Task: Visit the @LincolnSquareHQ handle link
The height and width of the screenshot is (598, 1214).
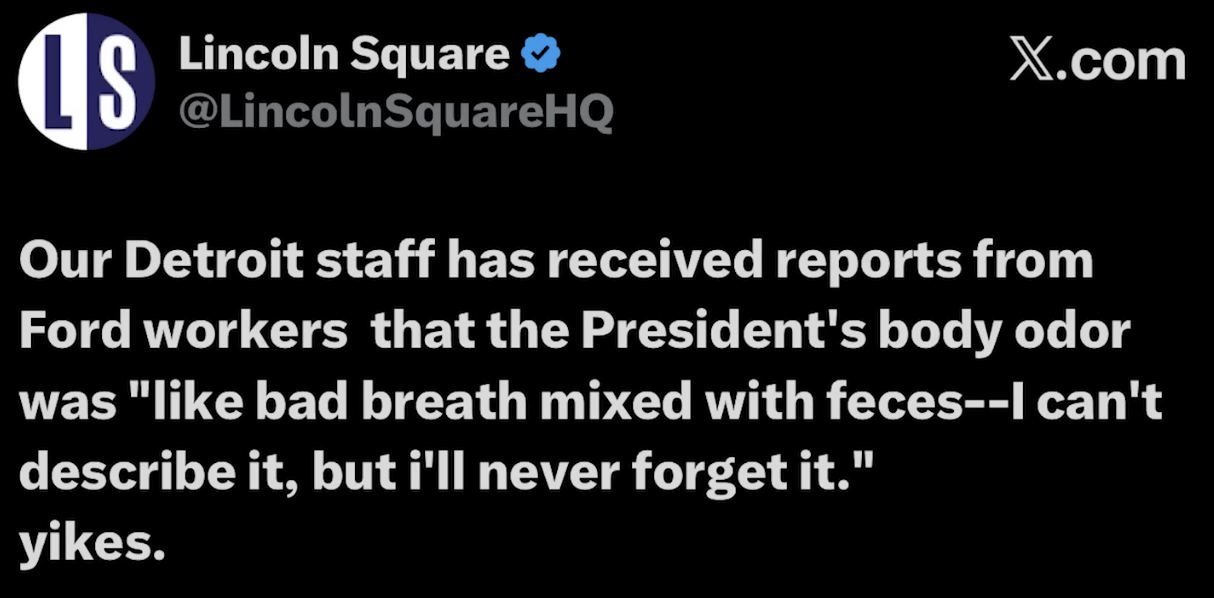Action: click(395, 115)
